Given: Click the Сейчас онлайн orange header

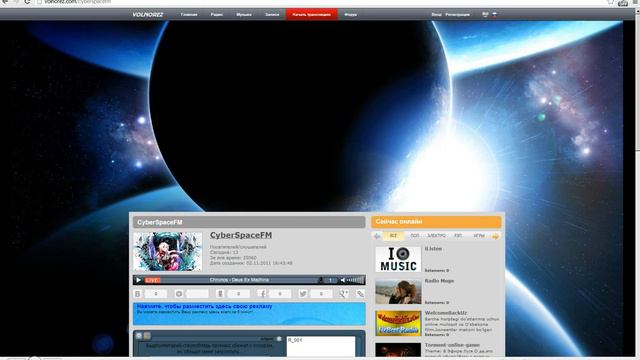Looking at the screenshot, I should point(436,222).
